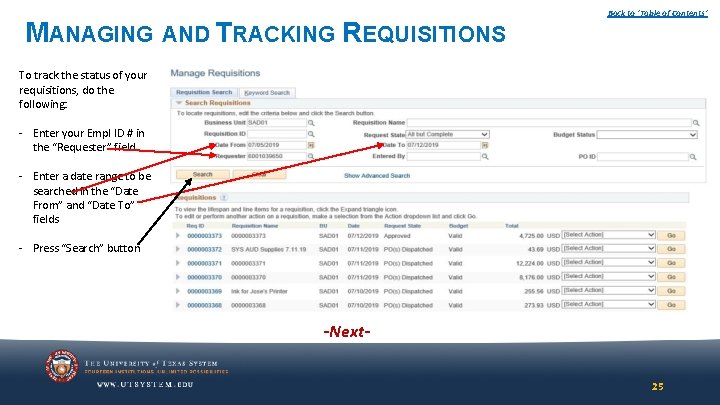Click Go for requisition 0000003368
Image resolution: width=720 pixels, height=405 pixels.
pyautogui.click(x=671, y=305)
